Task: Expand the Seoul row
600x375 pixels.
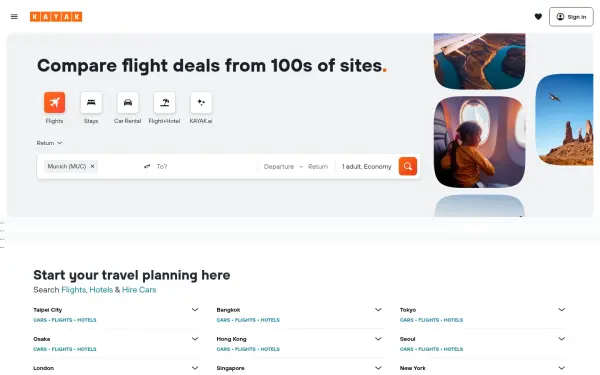Action: point(561,339)
